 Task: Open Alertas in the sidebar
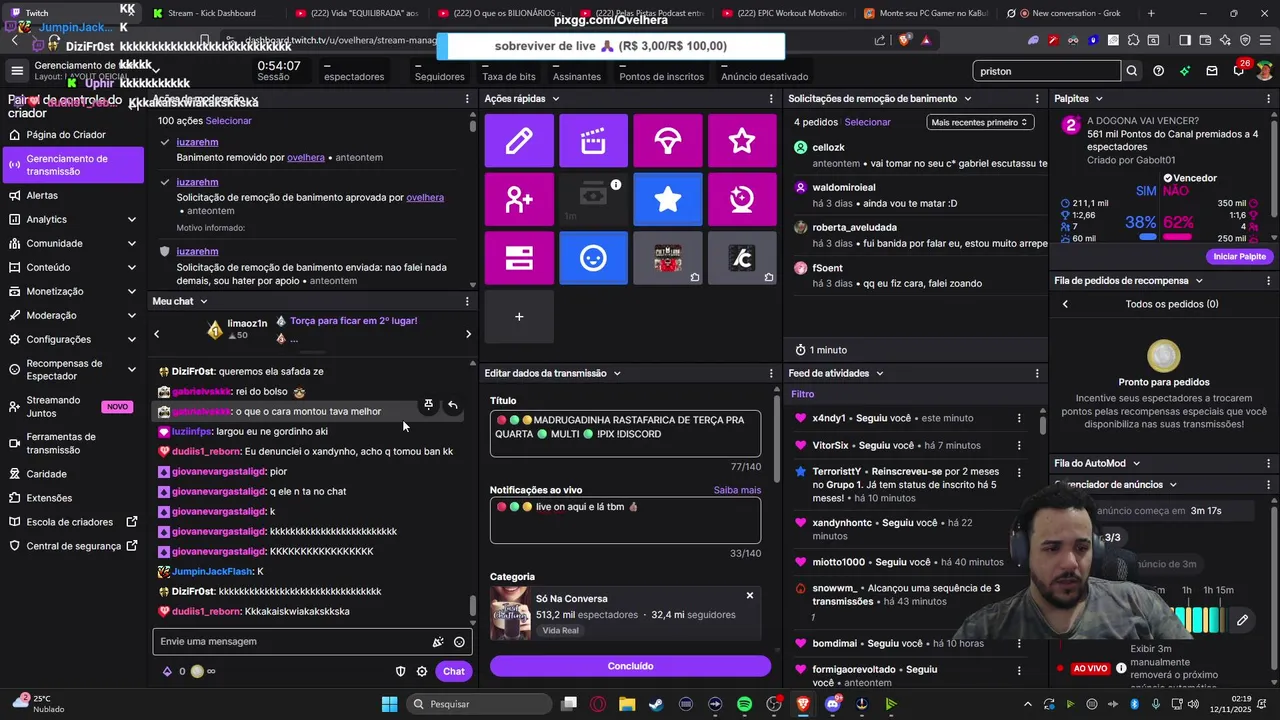72,195
